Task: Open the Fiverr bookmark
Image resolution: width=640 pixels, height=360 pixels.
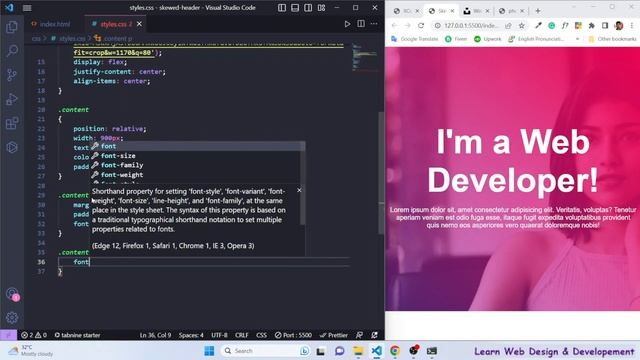Action: coord(456,39)
